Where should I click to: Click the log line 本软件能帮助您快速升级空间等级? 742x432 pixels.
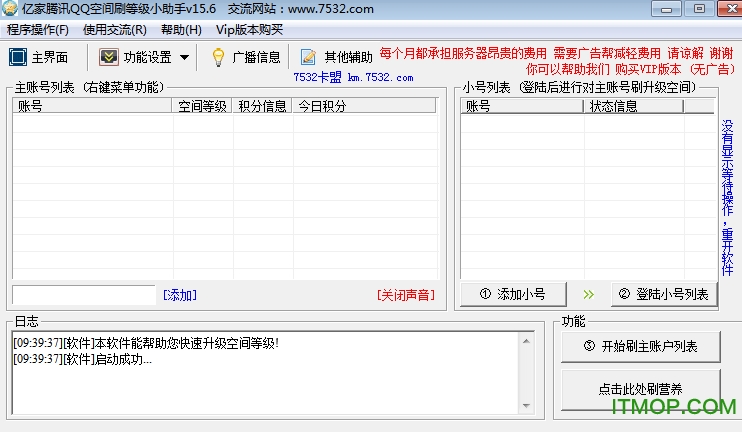click(x=146, y=343)
